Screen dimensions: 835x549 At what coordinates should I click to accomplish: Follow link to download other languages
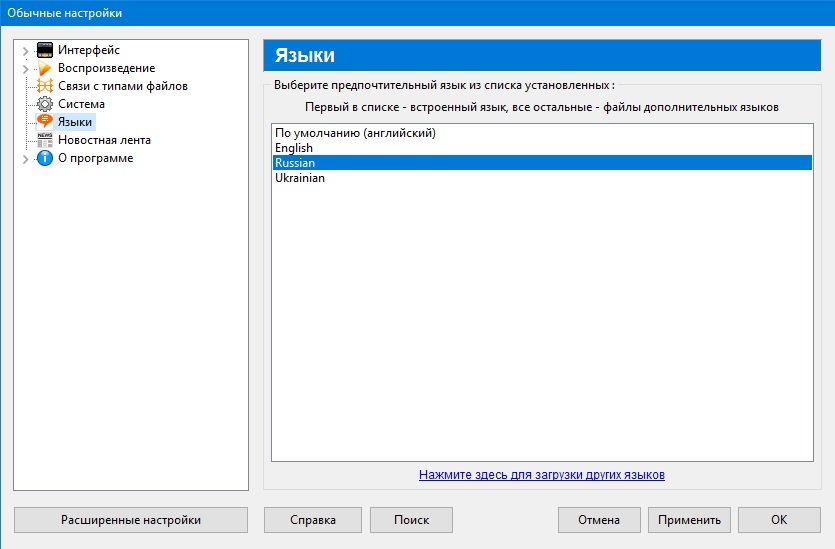coord(542,475)
